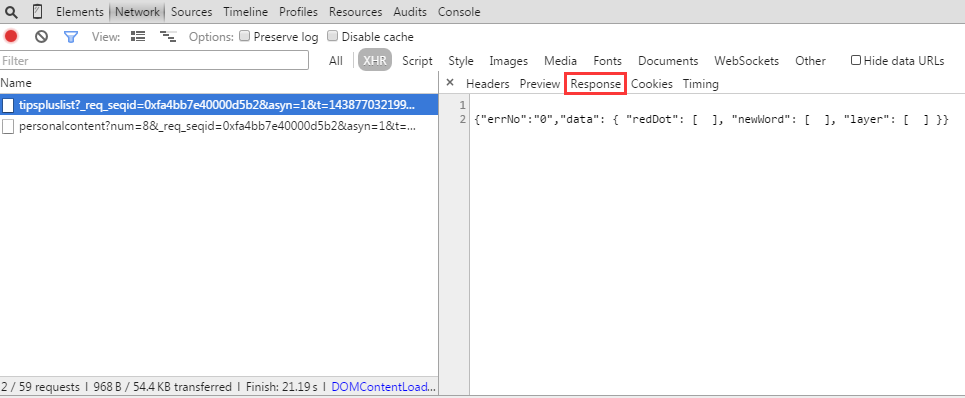
Task: Click the DOMContentLoaded status text
Action: 384,387
